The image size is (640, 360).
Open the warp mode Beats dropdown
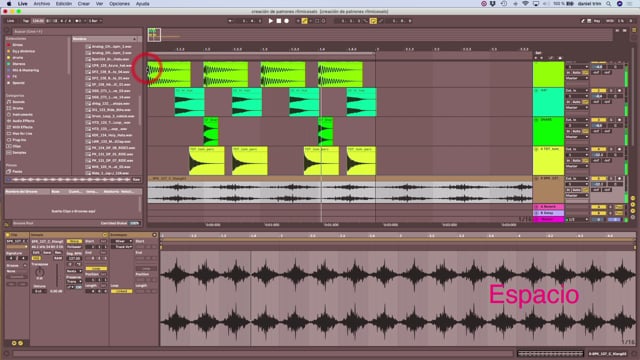[73, 271]
